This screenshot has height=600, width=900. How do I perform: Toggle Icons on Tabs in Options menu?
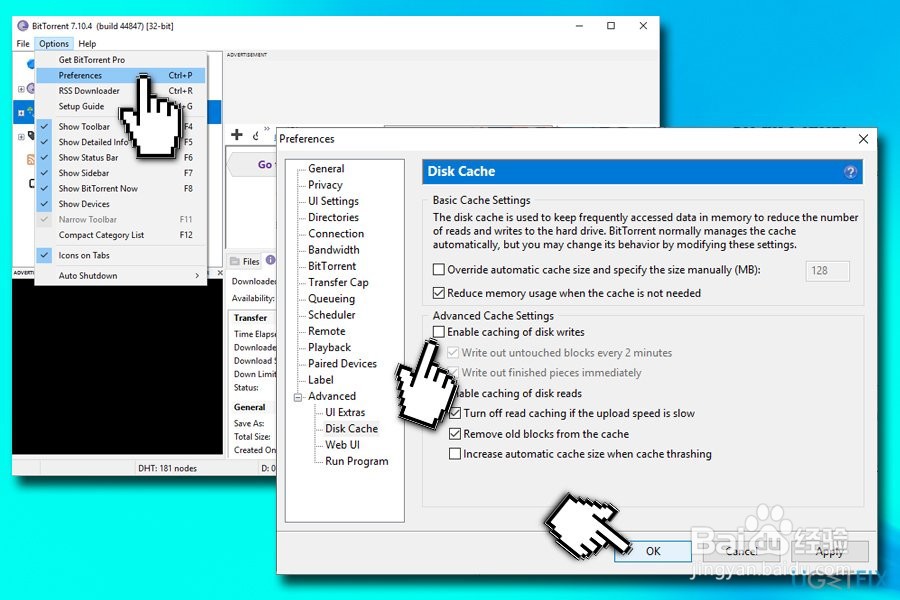(x=44, y=255)
